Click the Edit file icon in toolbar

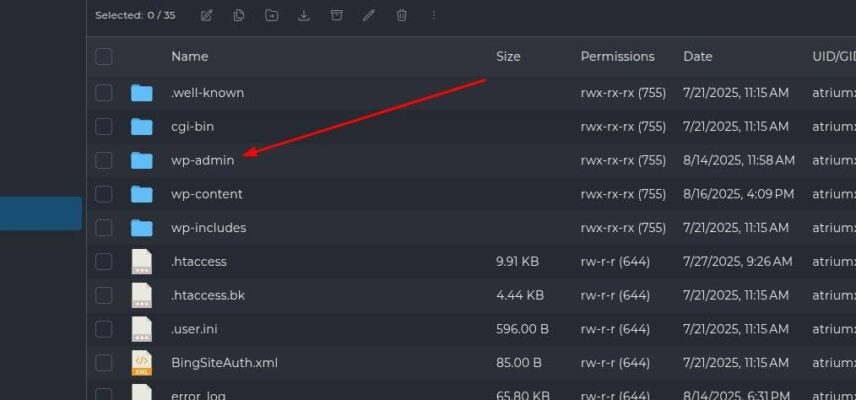[x=206, y=15]
